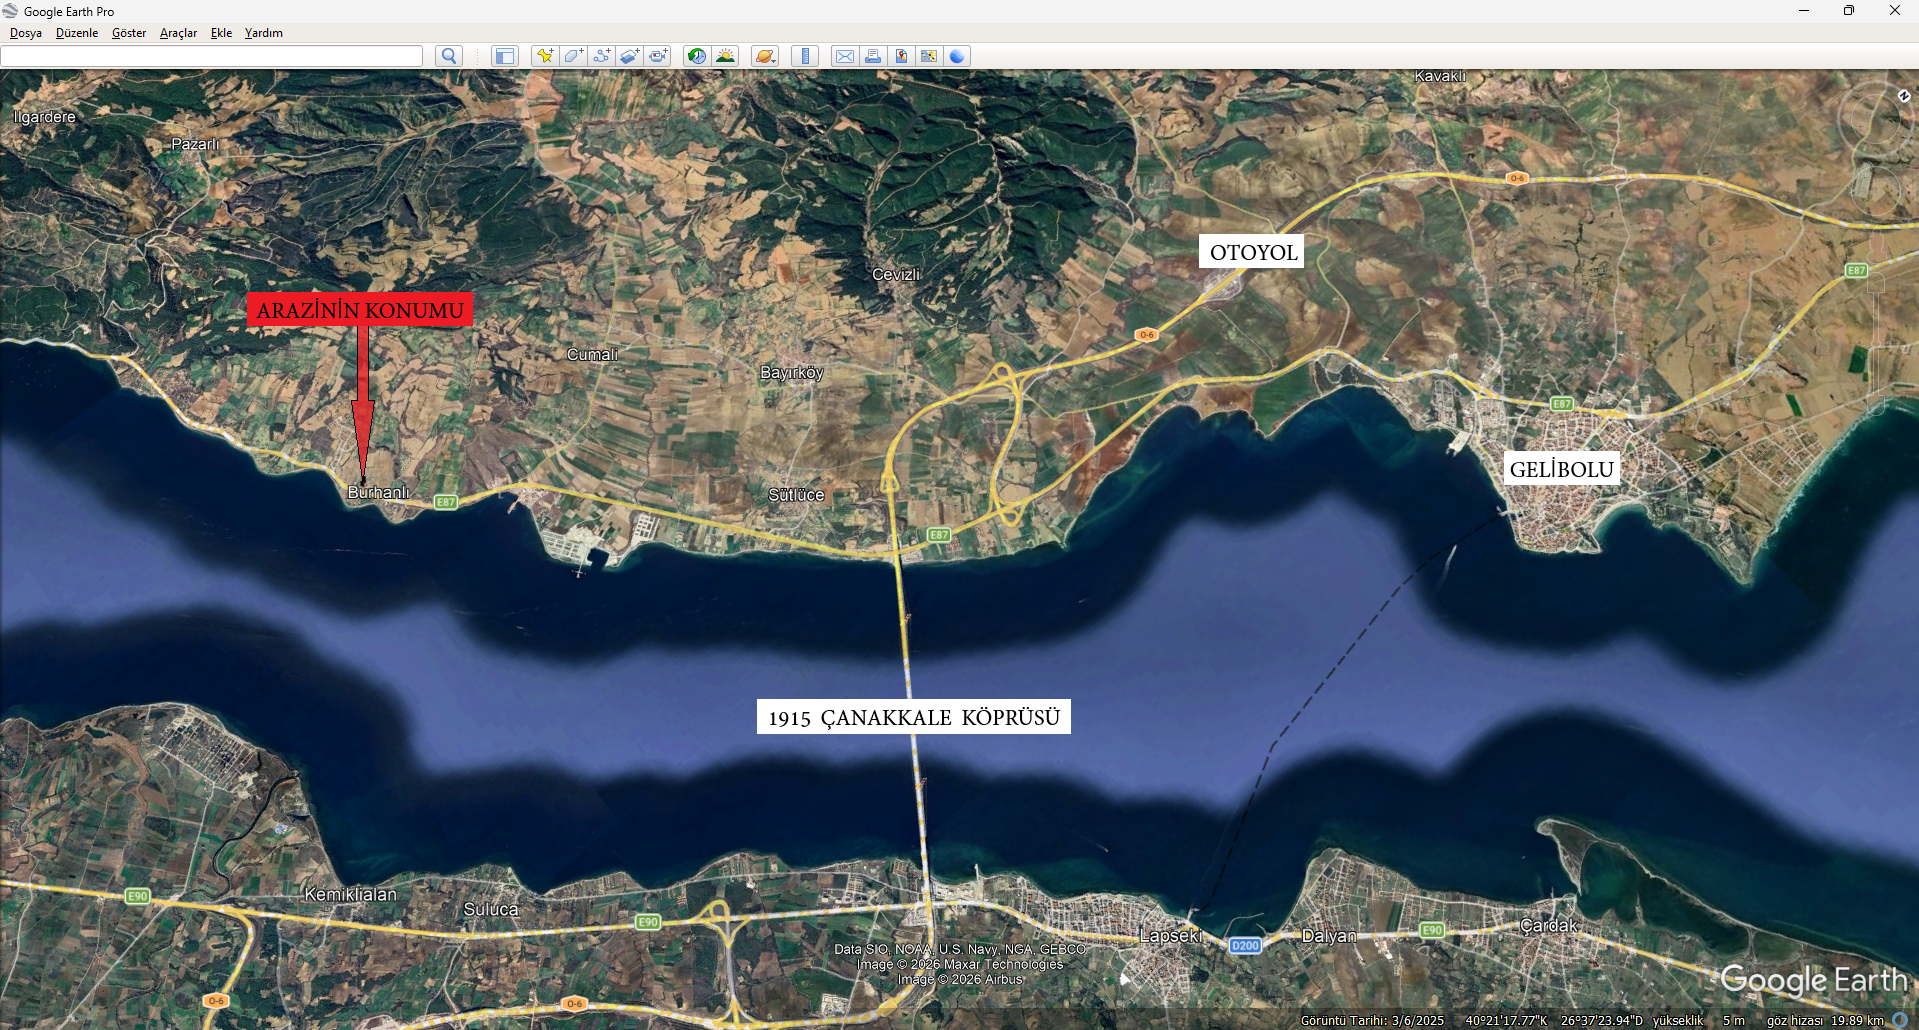Click the D200 road shield near Lapseki
The image size is (1919, 1030).
point(1245,945)
